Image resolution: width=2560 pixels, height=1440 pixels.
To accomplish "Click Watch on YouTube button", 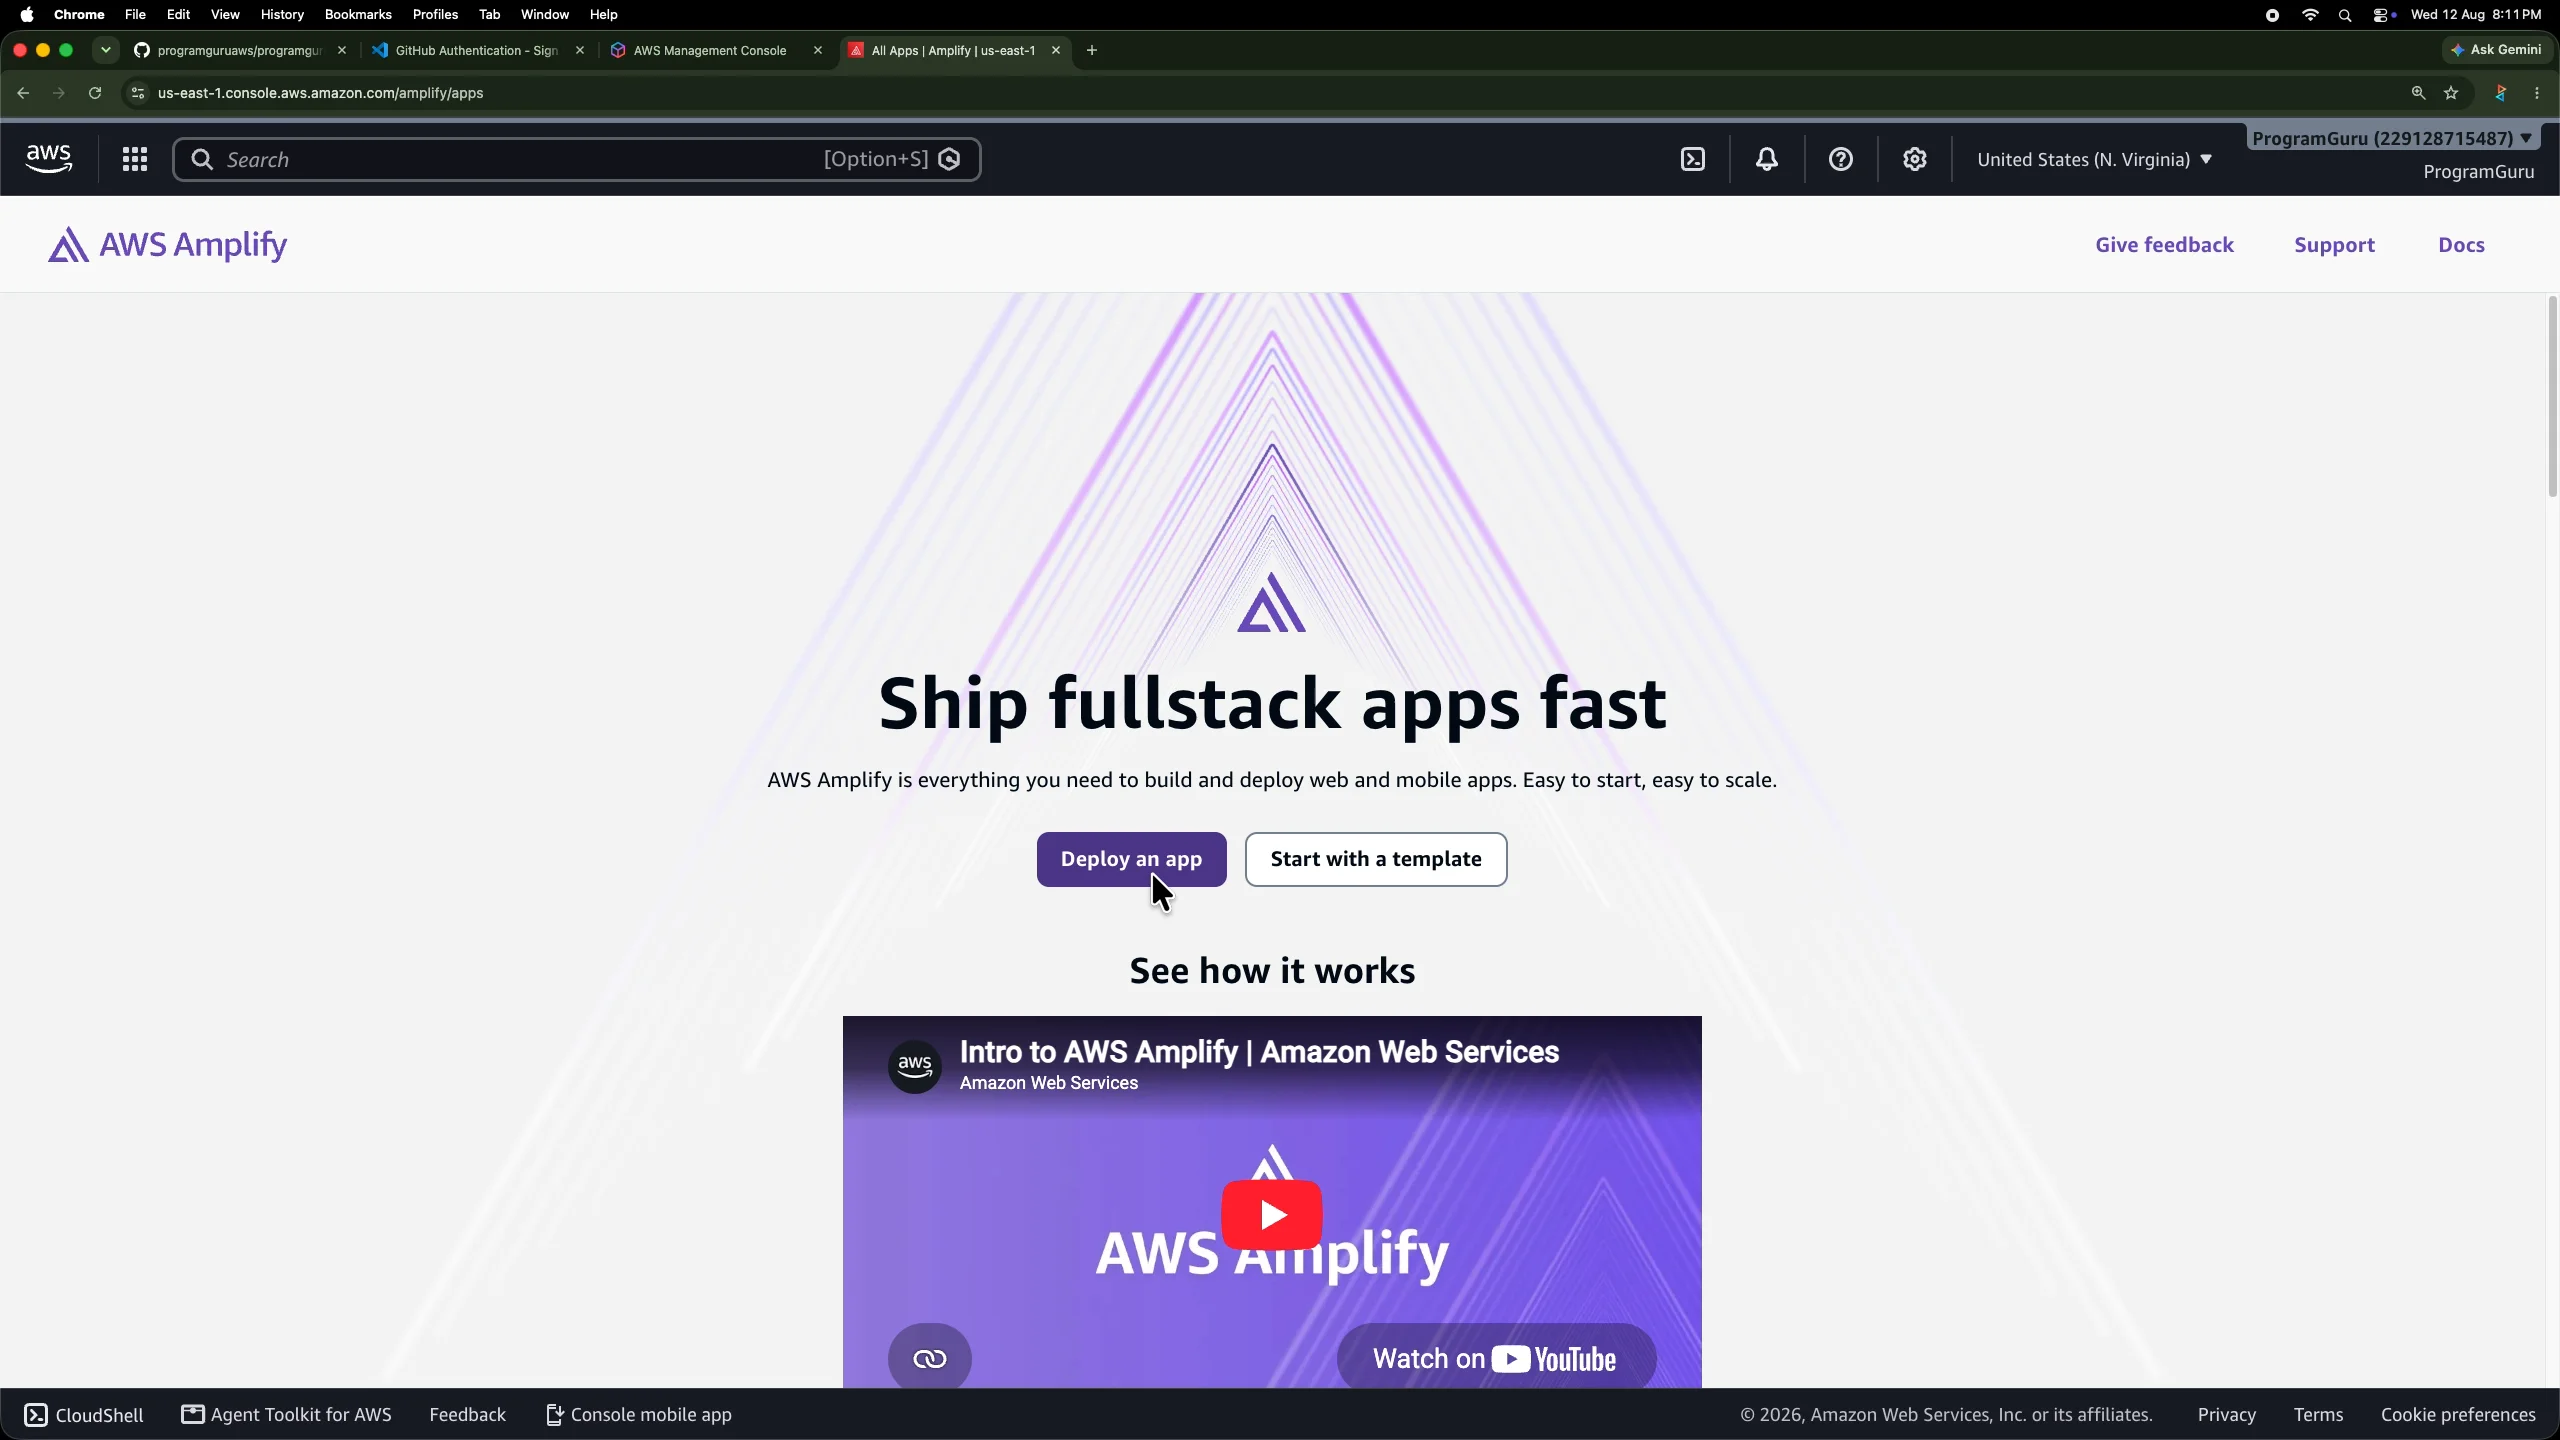I will (x=1496, y=1358).
